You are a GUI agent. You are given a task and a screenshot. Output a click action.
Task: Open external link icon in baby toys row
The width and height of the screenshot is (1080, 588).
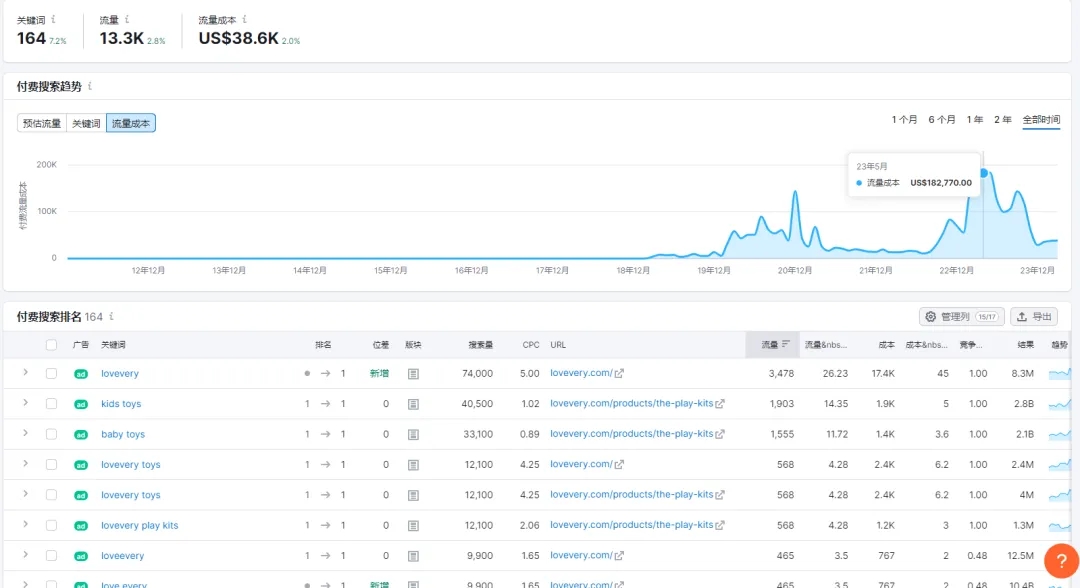point(720,434)
